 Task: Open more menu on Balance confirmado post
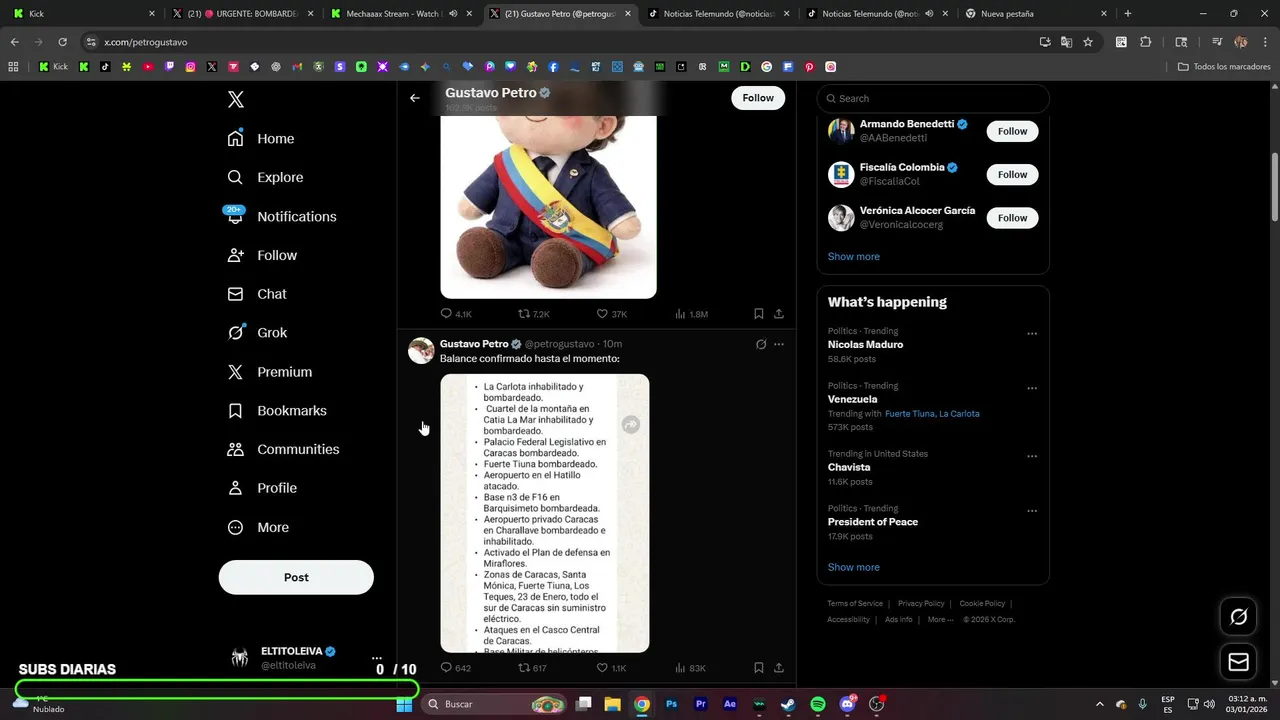[779, 344]
